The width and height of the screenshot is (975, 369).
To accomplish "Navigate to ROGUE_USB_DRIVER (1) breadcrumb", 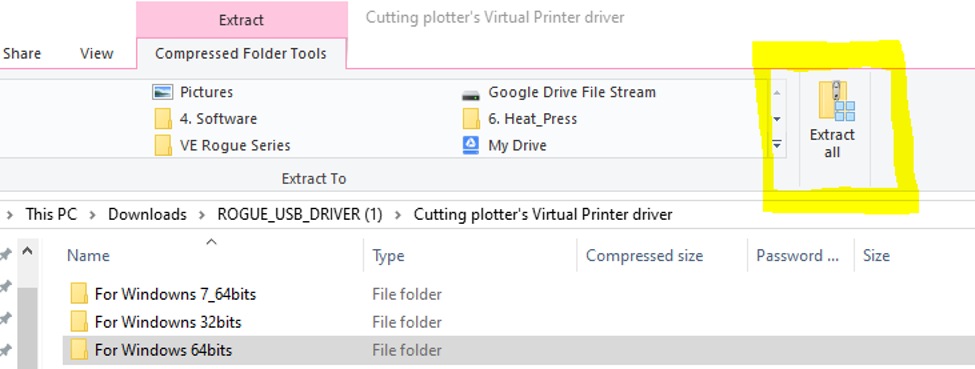I will (299, 215).
